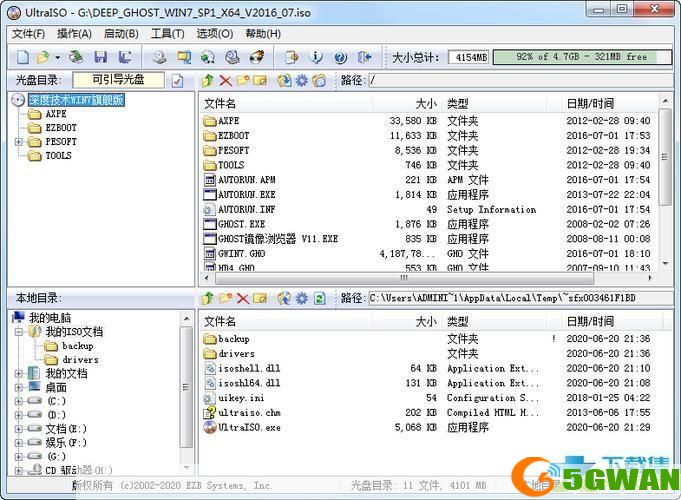Open the 工具(T) menu

pos(168,33)
